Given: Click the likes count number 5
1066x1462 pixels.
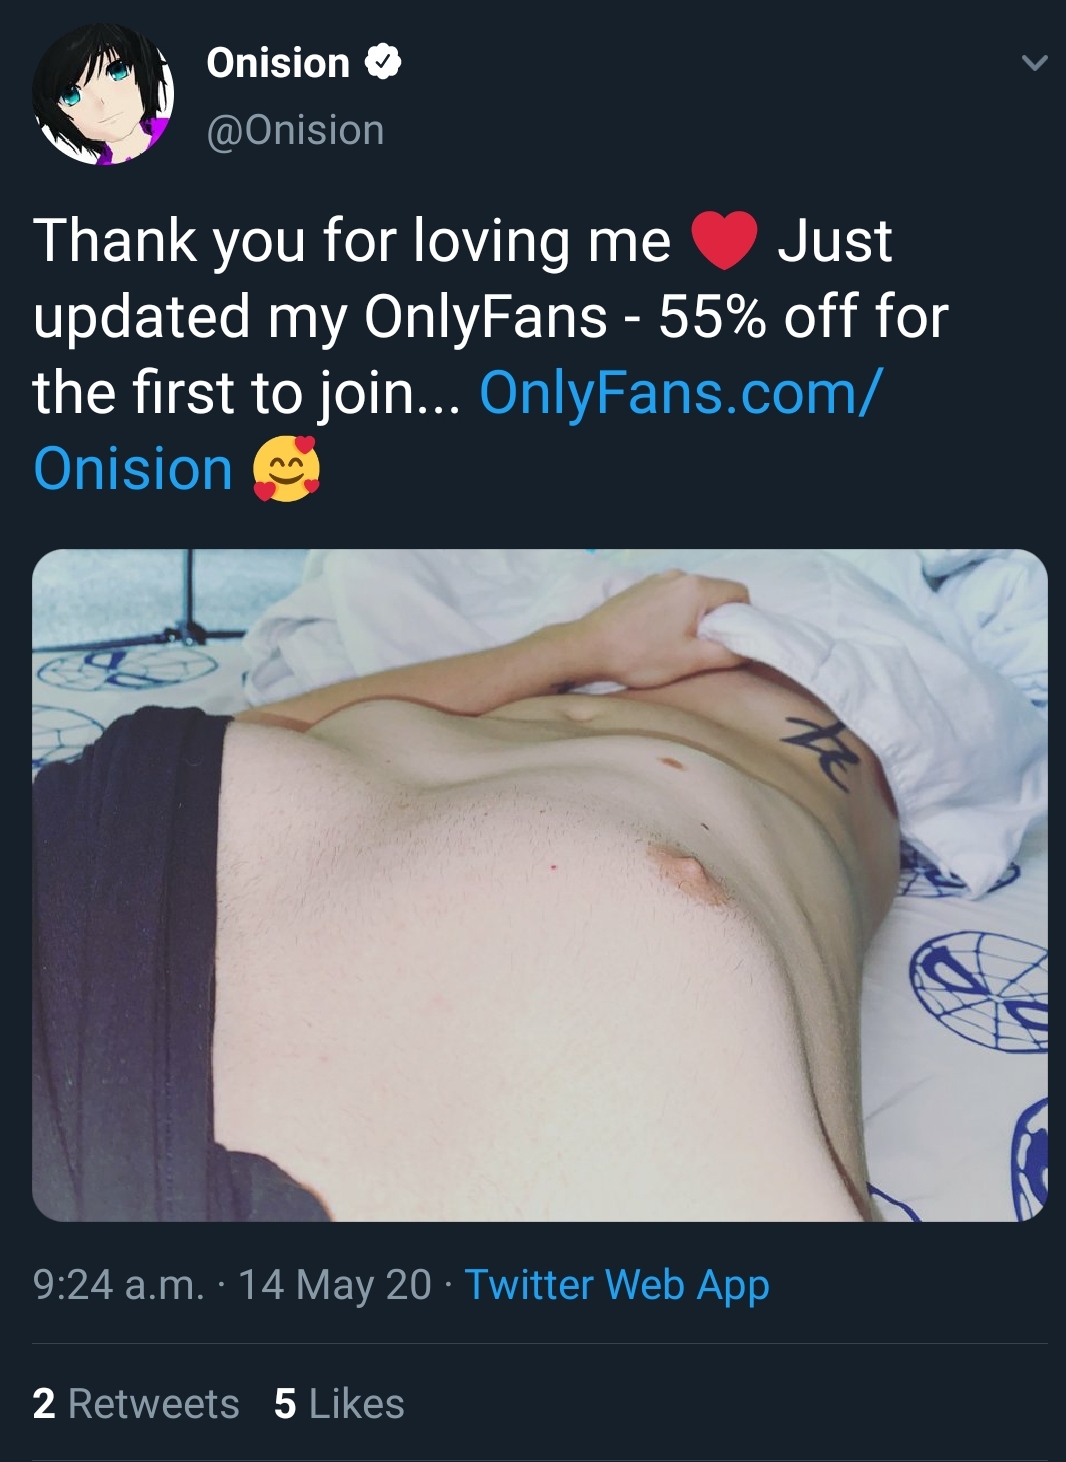Looking at the screenshot, I should click(x=285, y=1404).
